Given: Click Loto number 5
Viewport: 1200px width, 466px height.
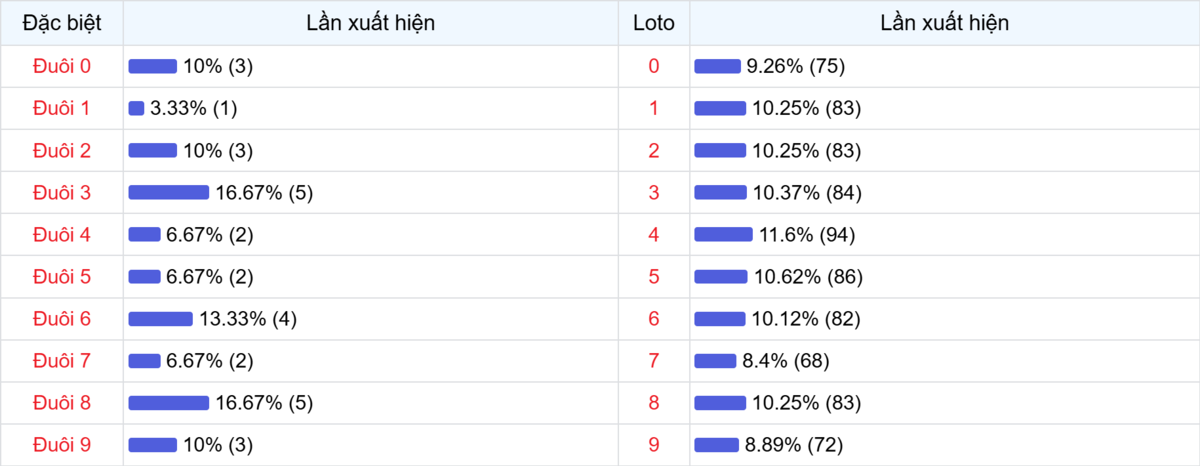Looking at the screenshot, I should 654,277.
